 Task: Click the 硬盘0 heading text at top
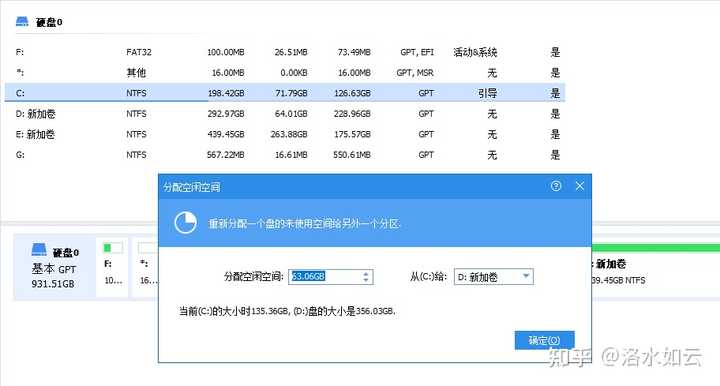click(50, 22)
